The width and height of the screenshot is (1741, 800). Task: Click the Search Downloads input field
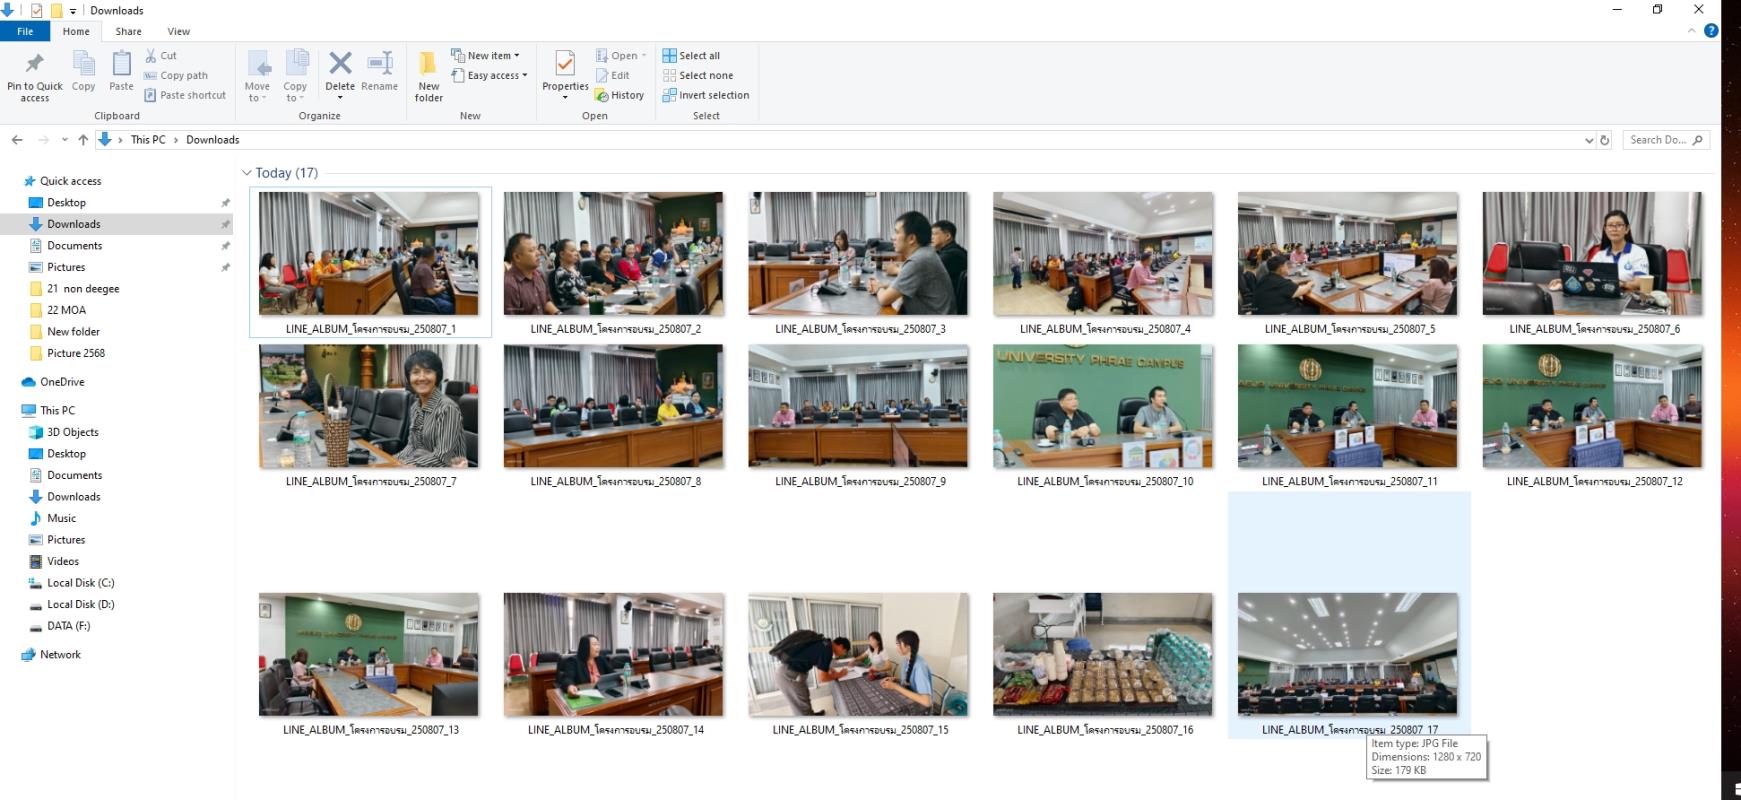click(x=1658, y=140)
